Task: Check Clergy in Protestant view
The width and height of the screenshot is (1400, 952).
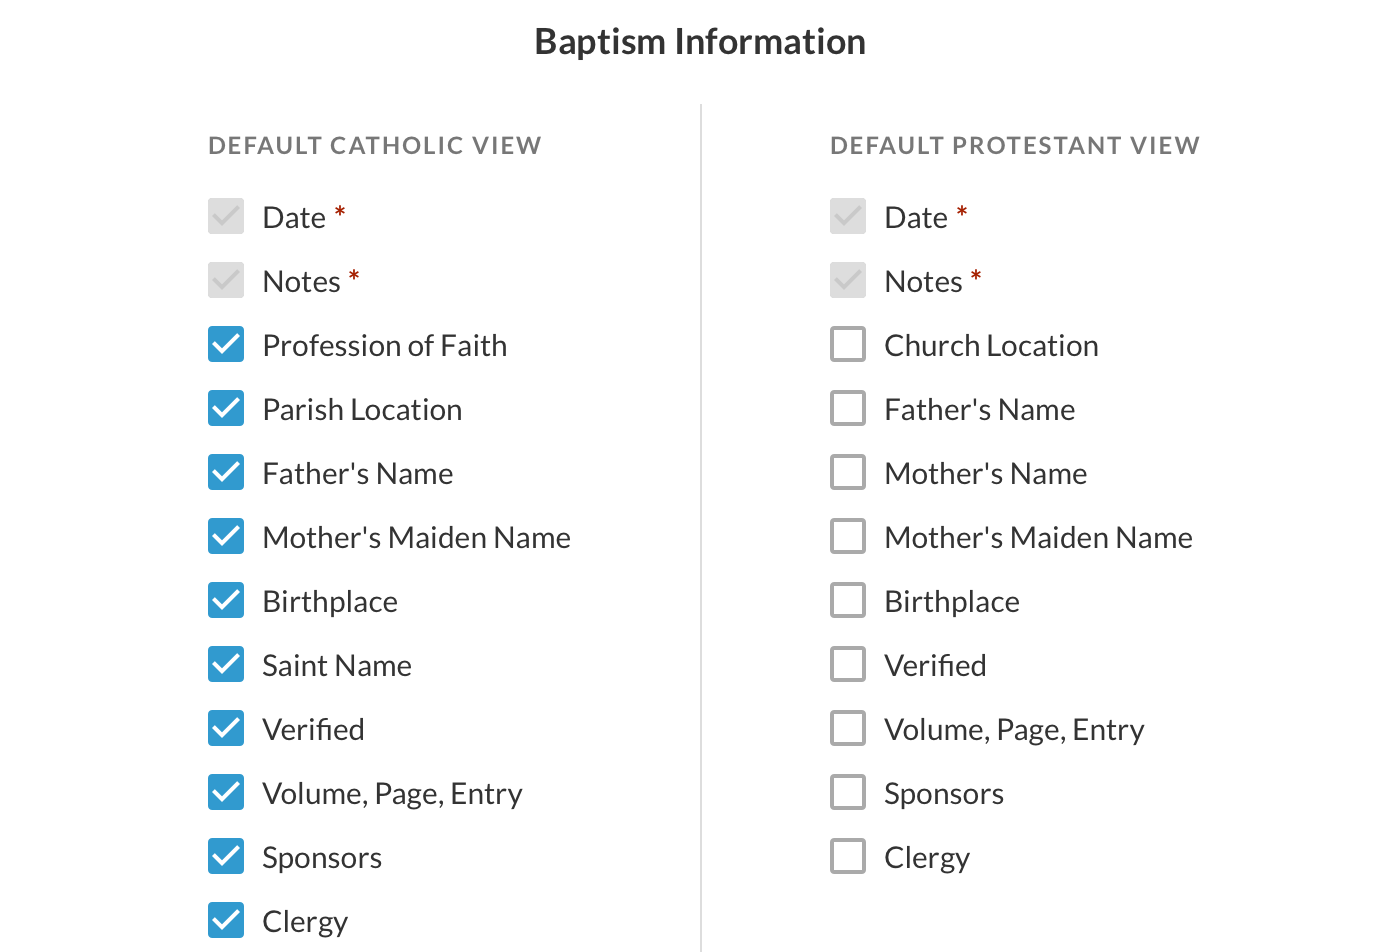Action: 848,856
